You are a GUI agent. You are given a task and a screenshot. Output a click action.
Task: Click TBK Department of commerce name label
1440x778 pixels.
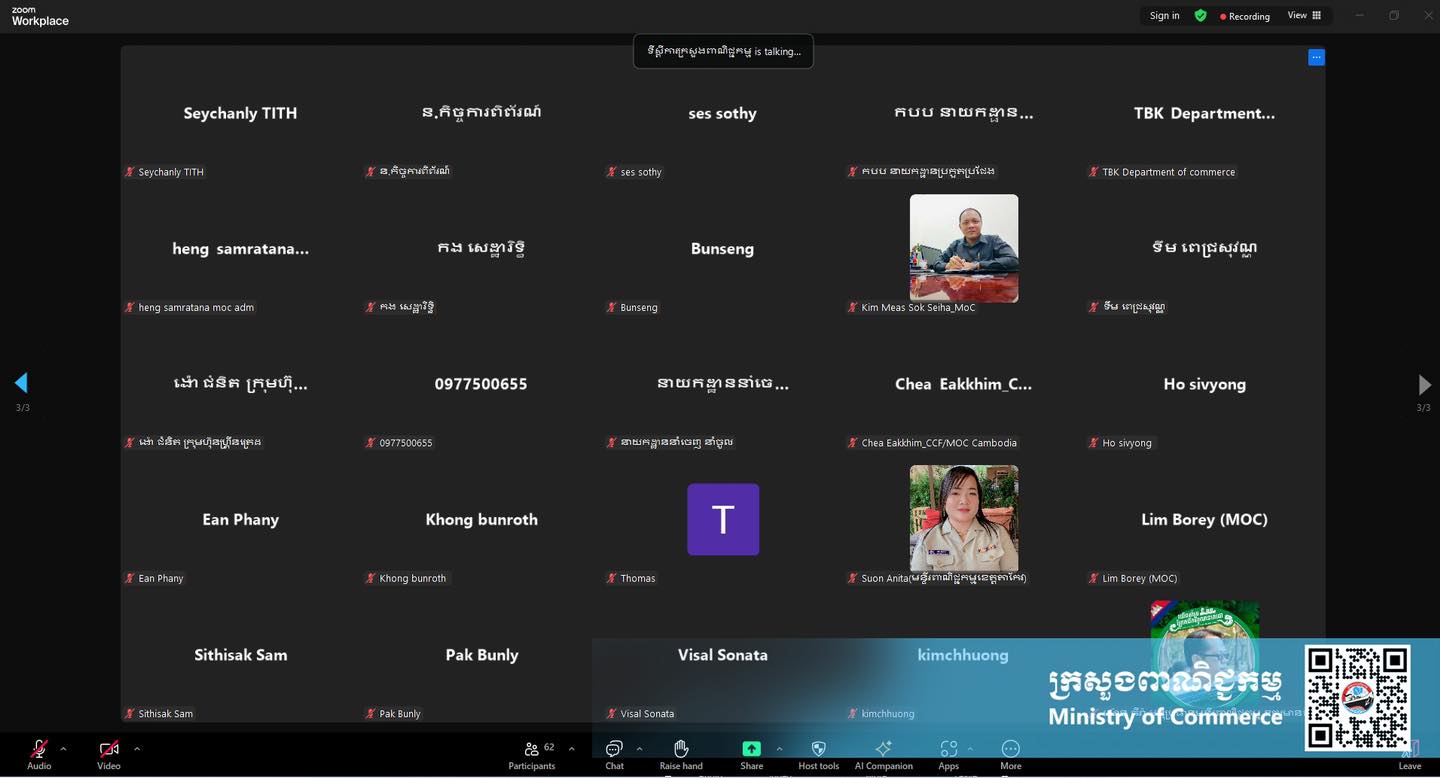[1168, 172]
